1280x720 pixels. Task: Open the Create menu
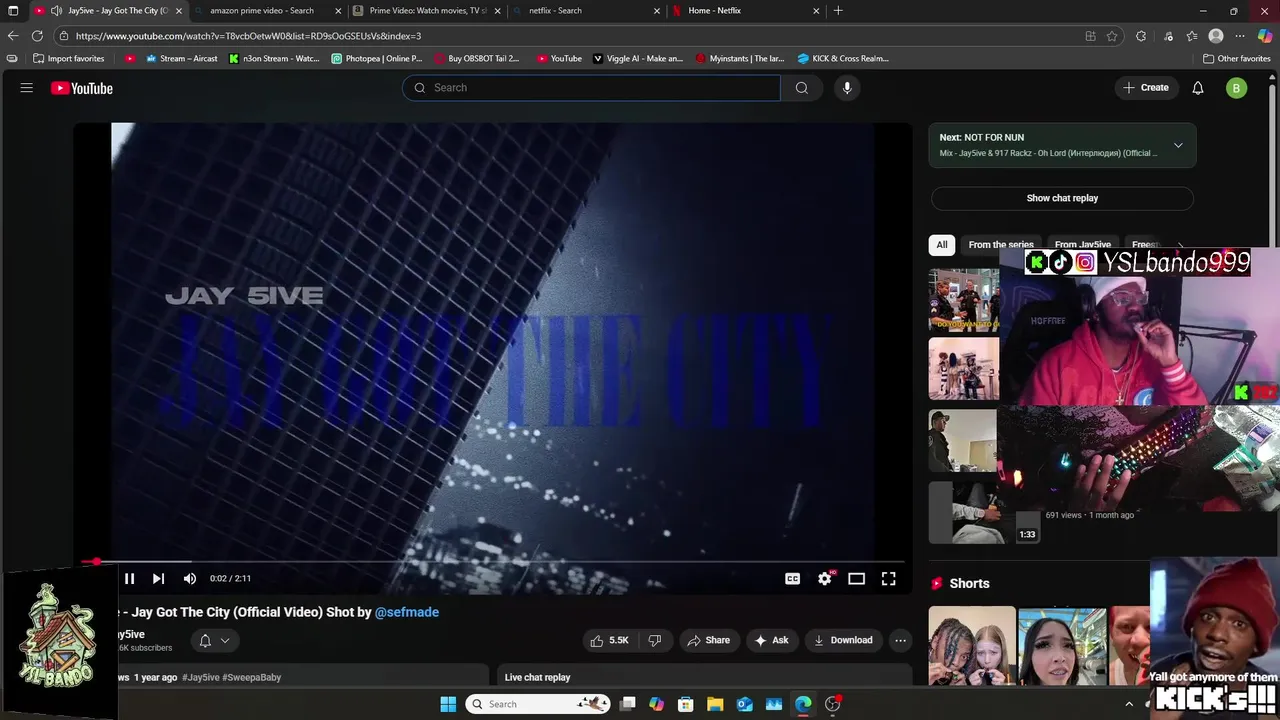point(1146,88)
